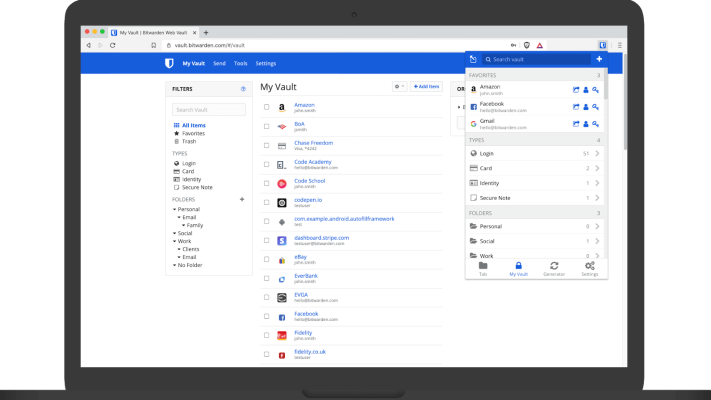The height and width of the screenshot is (400, 711).
Task: Copy Gmail username in popup
Action: [586, 124]
